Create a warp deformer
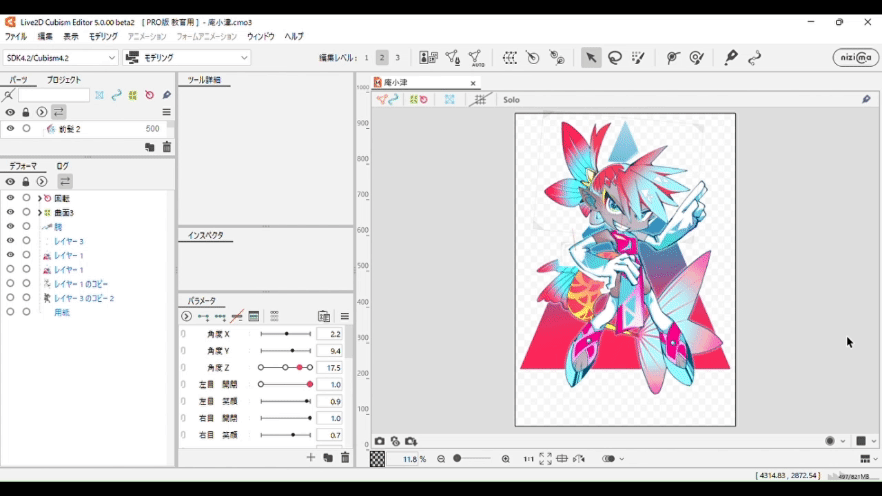882x496 pixels. tap(510, 57)
